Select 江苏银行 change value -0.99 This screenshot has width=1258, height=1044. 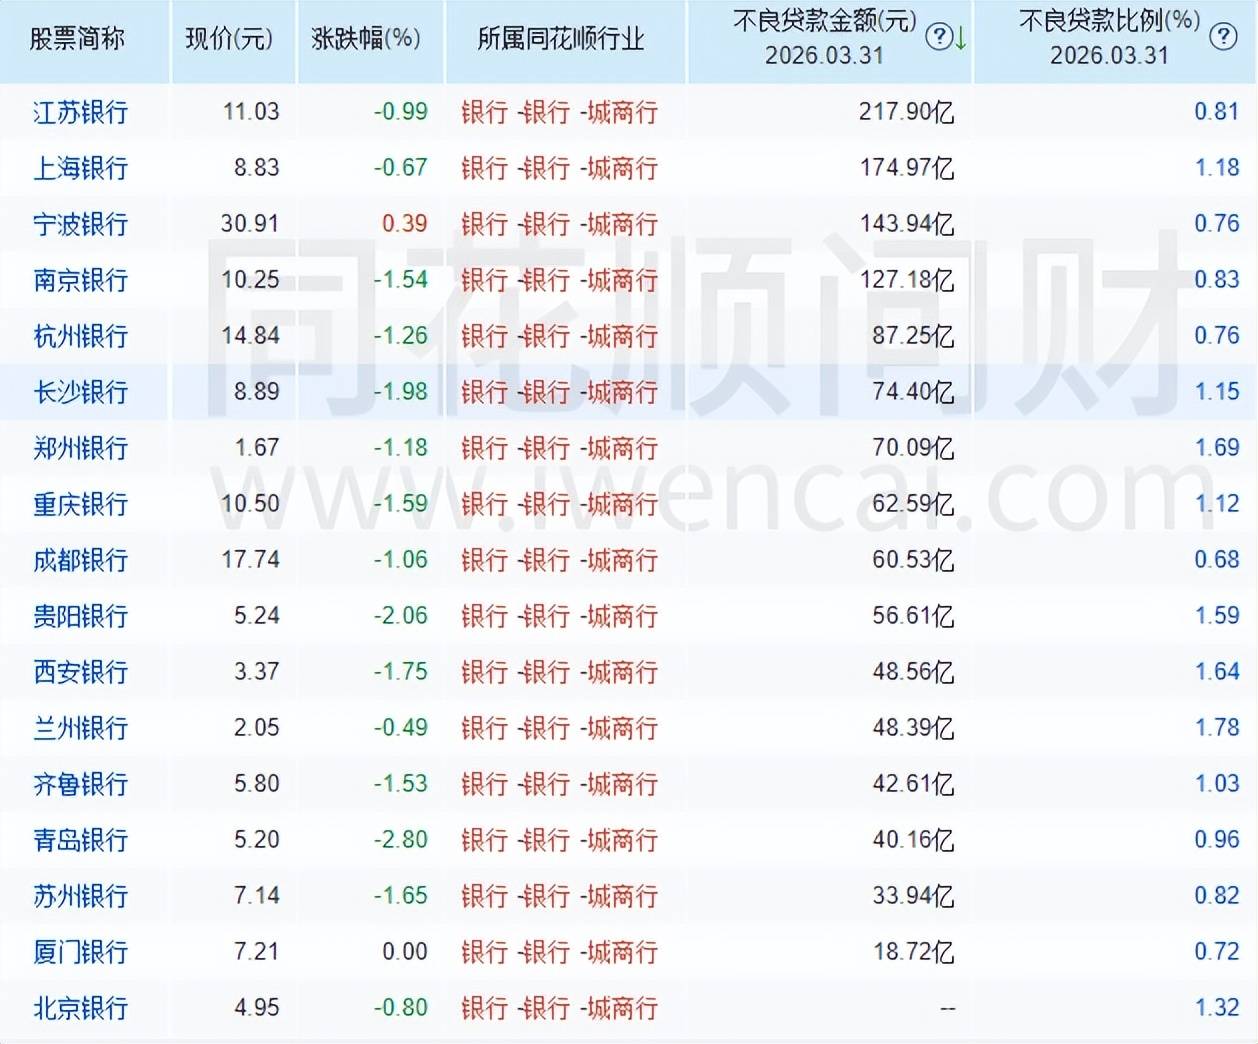click(x=401, y=111)
